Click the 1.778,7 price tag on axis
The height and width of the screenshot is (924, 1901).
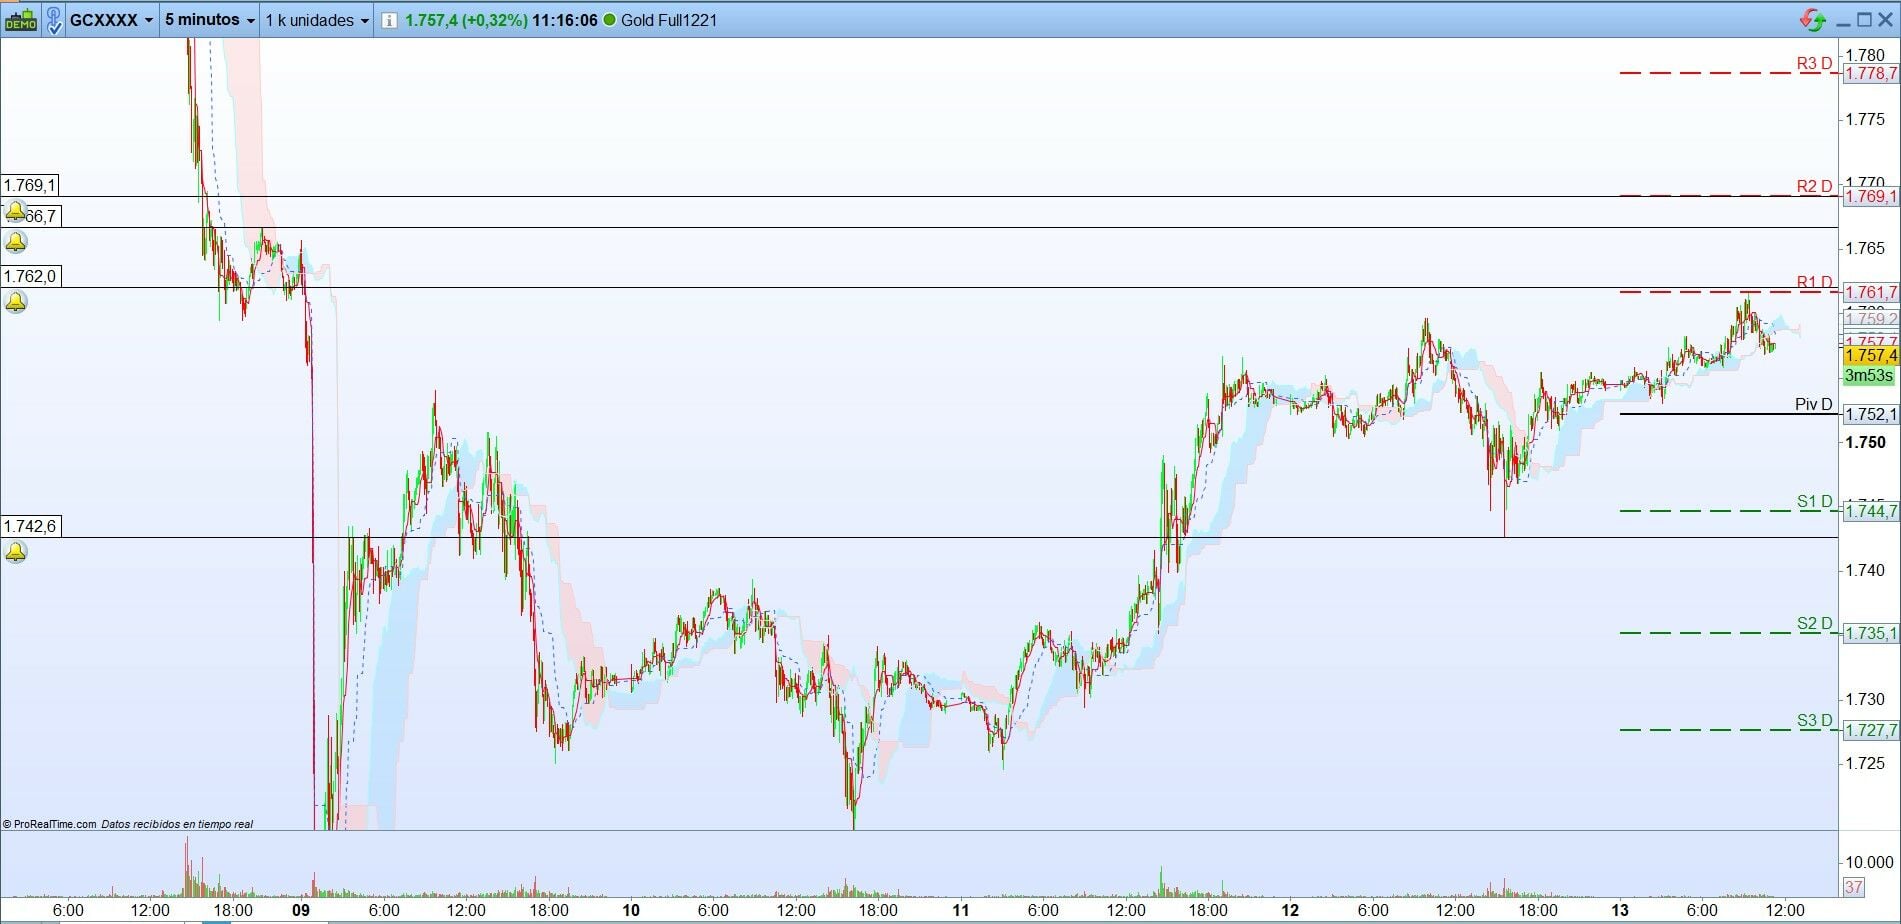[x=1870, y=74]
